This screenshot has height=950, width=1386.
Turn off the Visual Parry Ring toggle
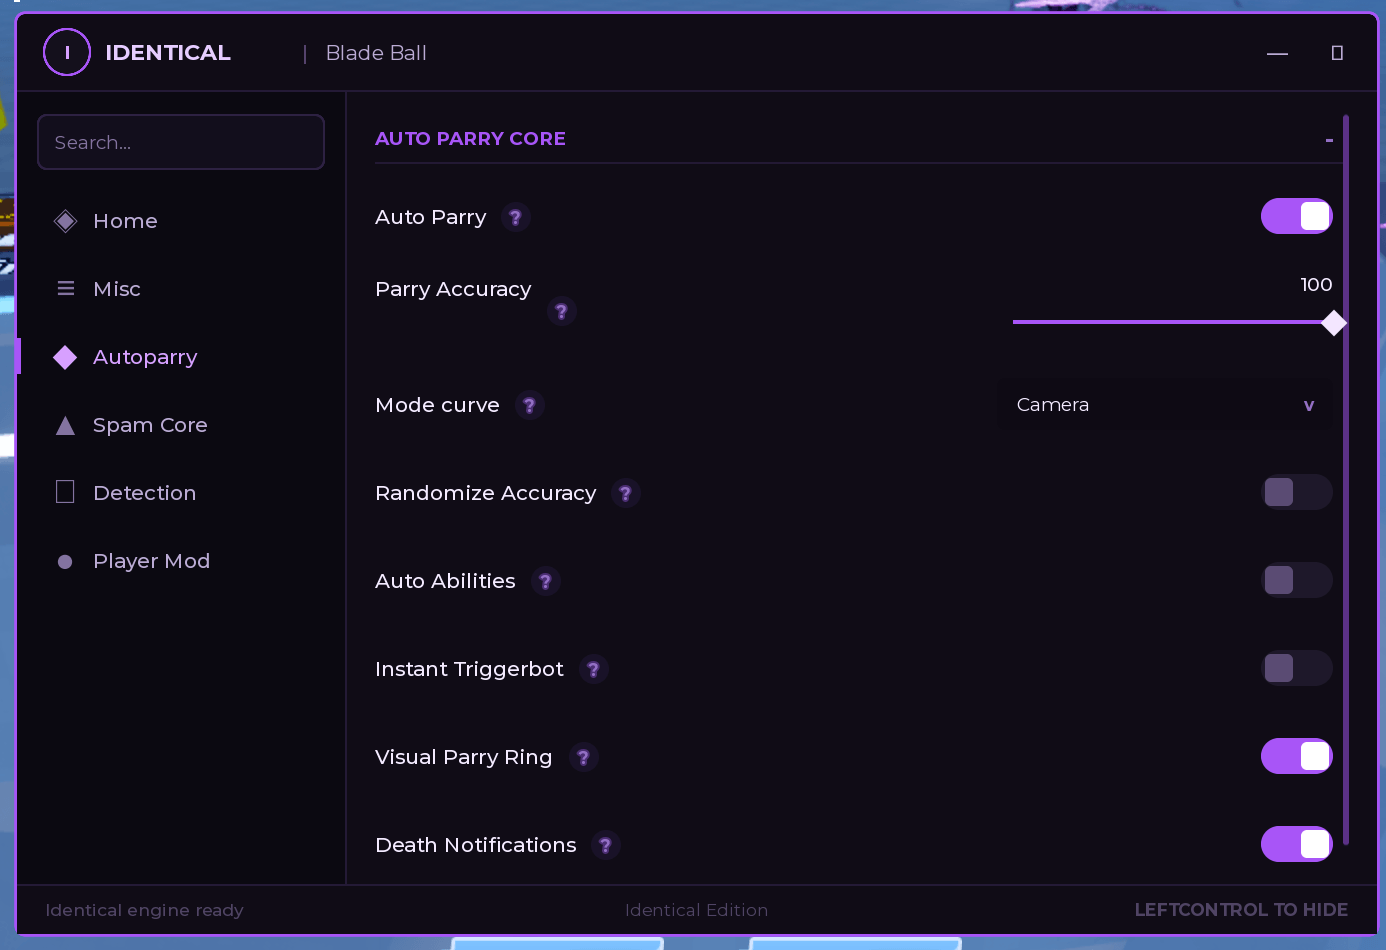tap(1296, 756)
